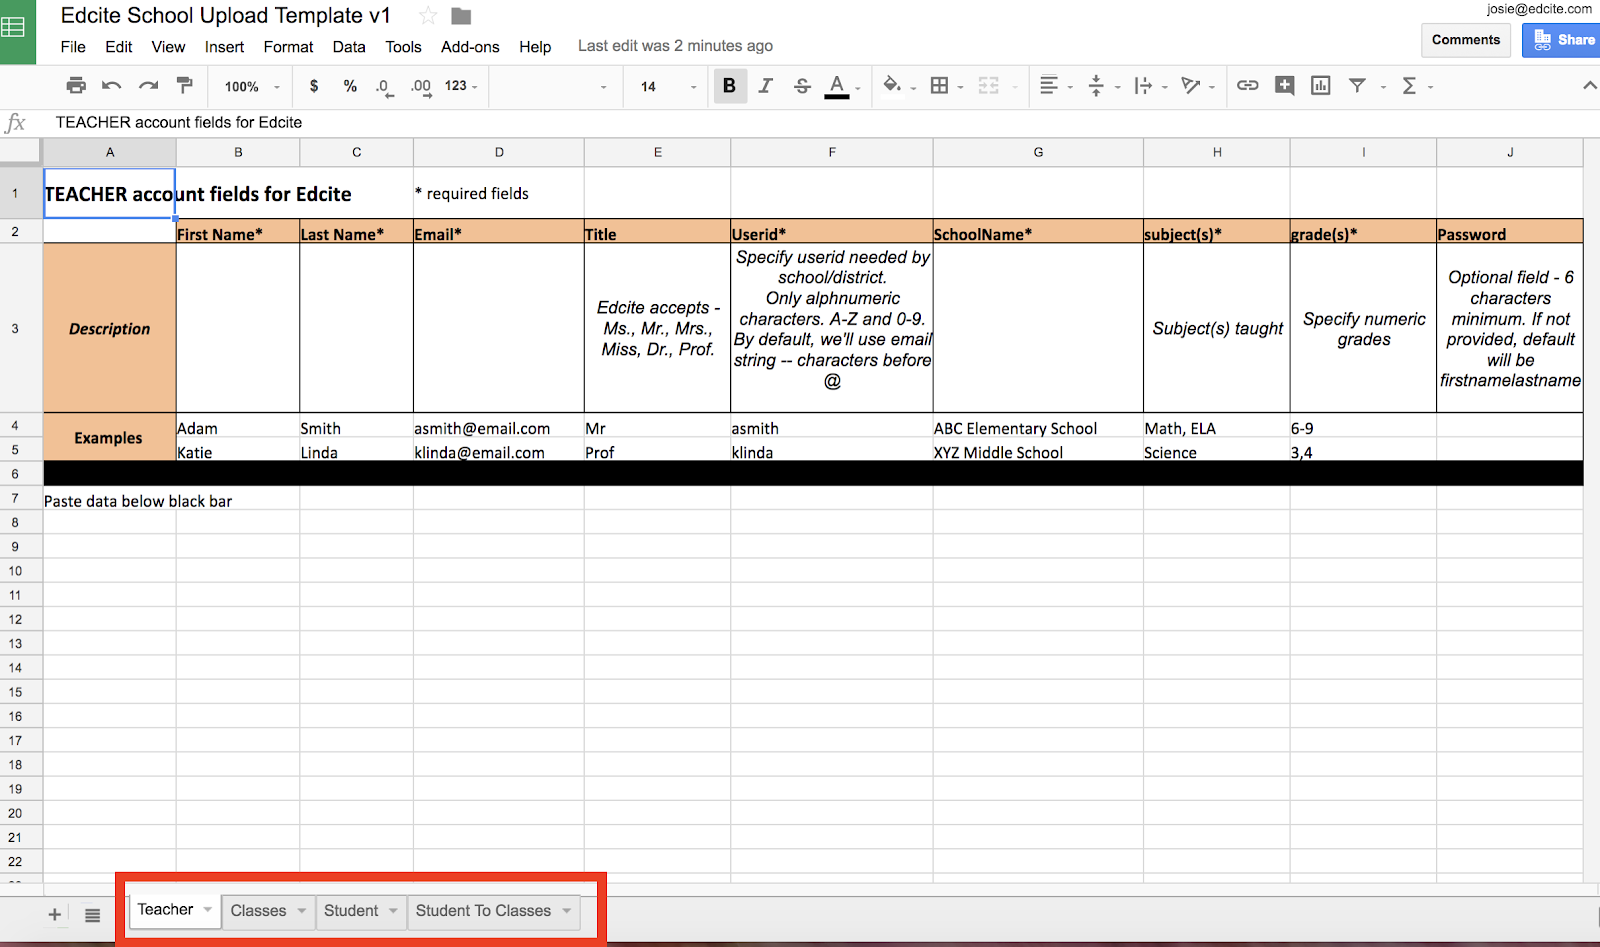This screenshot has width=1600, height=947.
Task: Toggle bold formatting off
Action: click(730, 86)
